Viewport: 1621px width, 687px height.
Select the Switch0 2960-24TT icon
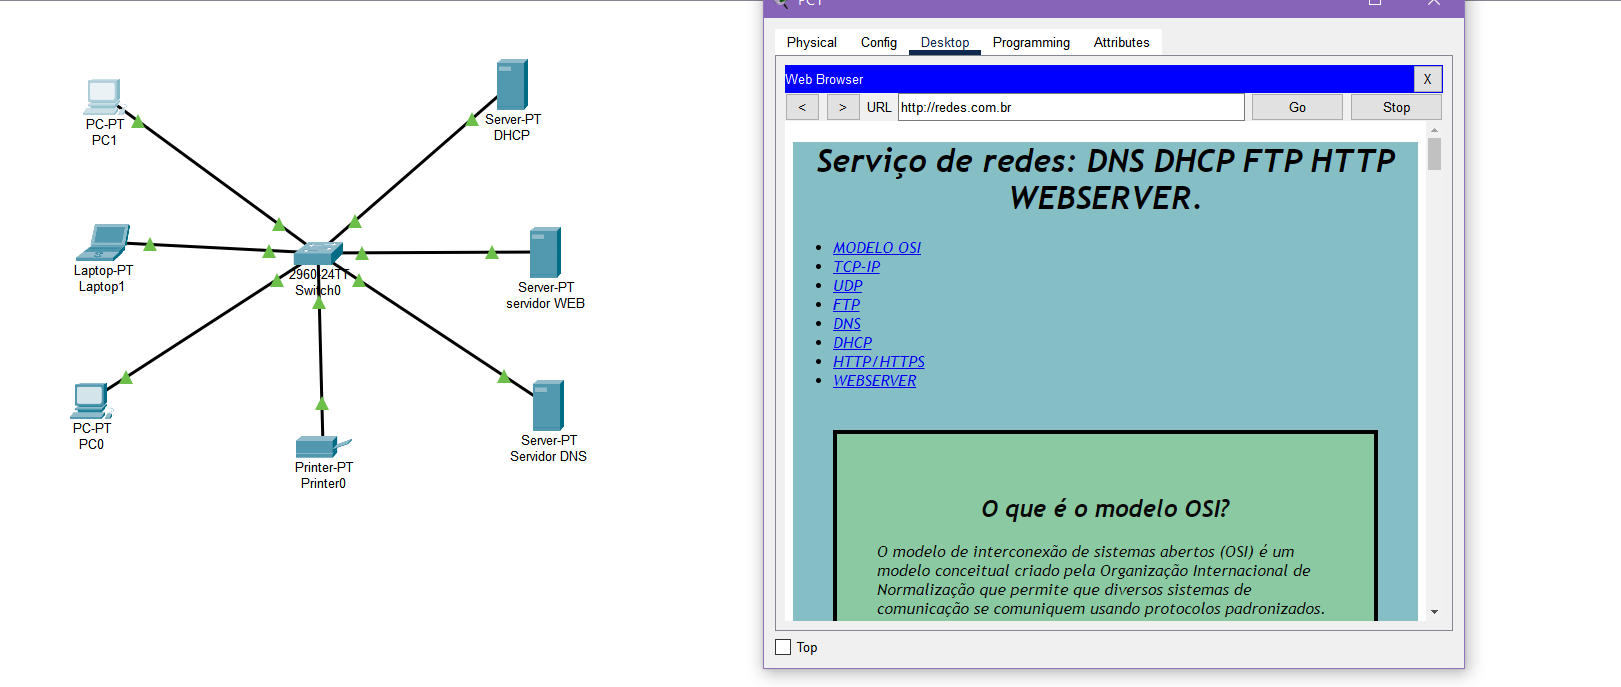(318, 253)
